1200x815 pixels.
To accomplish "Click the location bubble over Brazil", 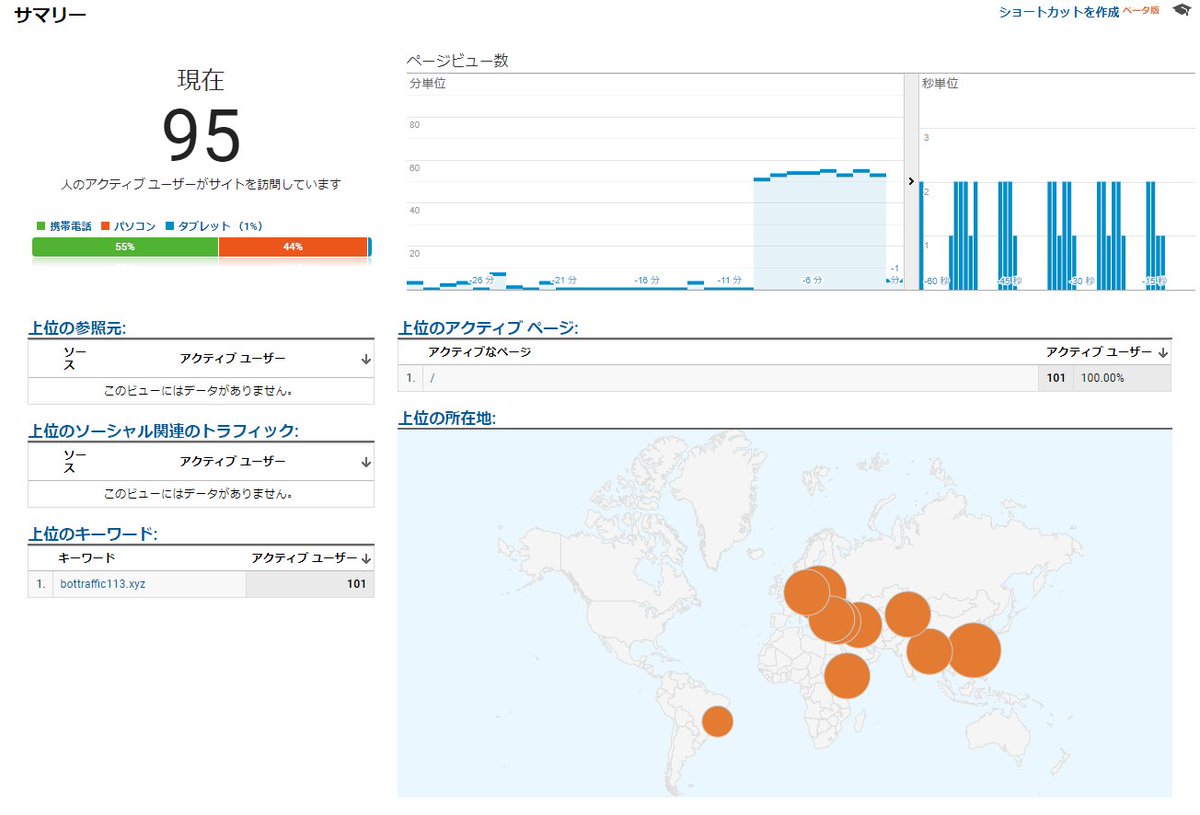I will (x=718, y=720).
